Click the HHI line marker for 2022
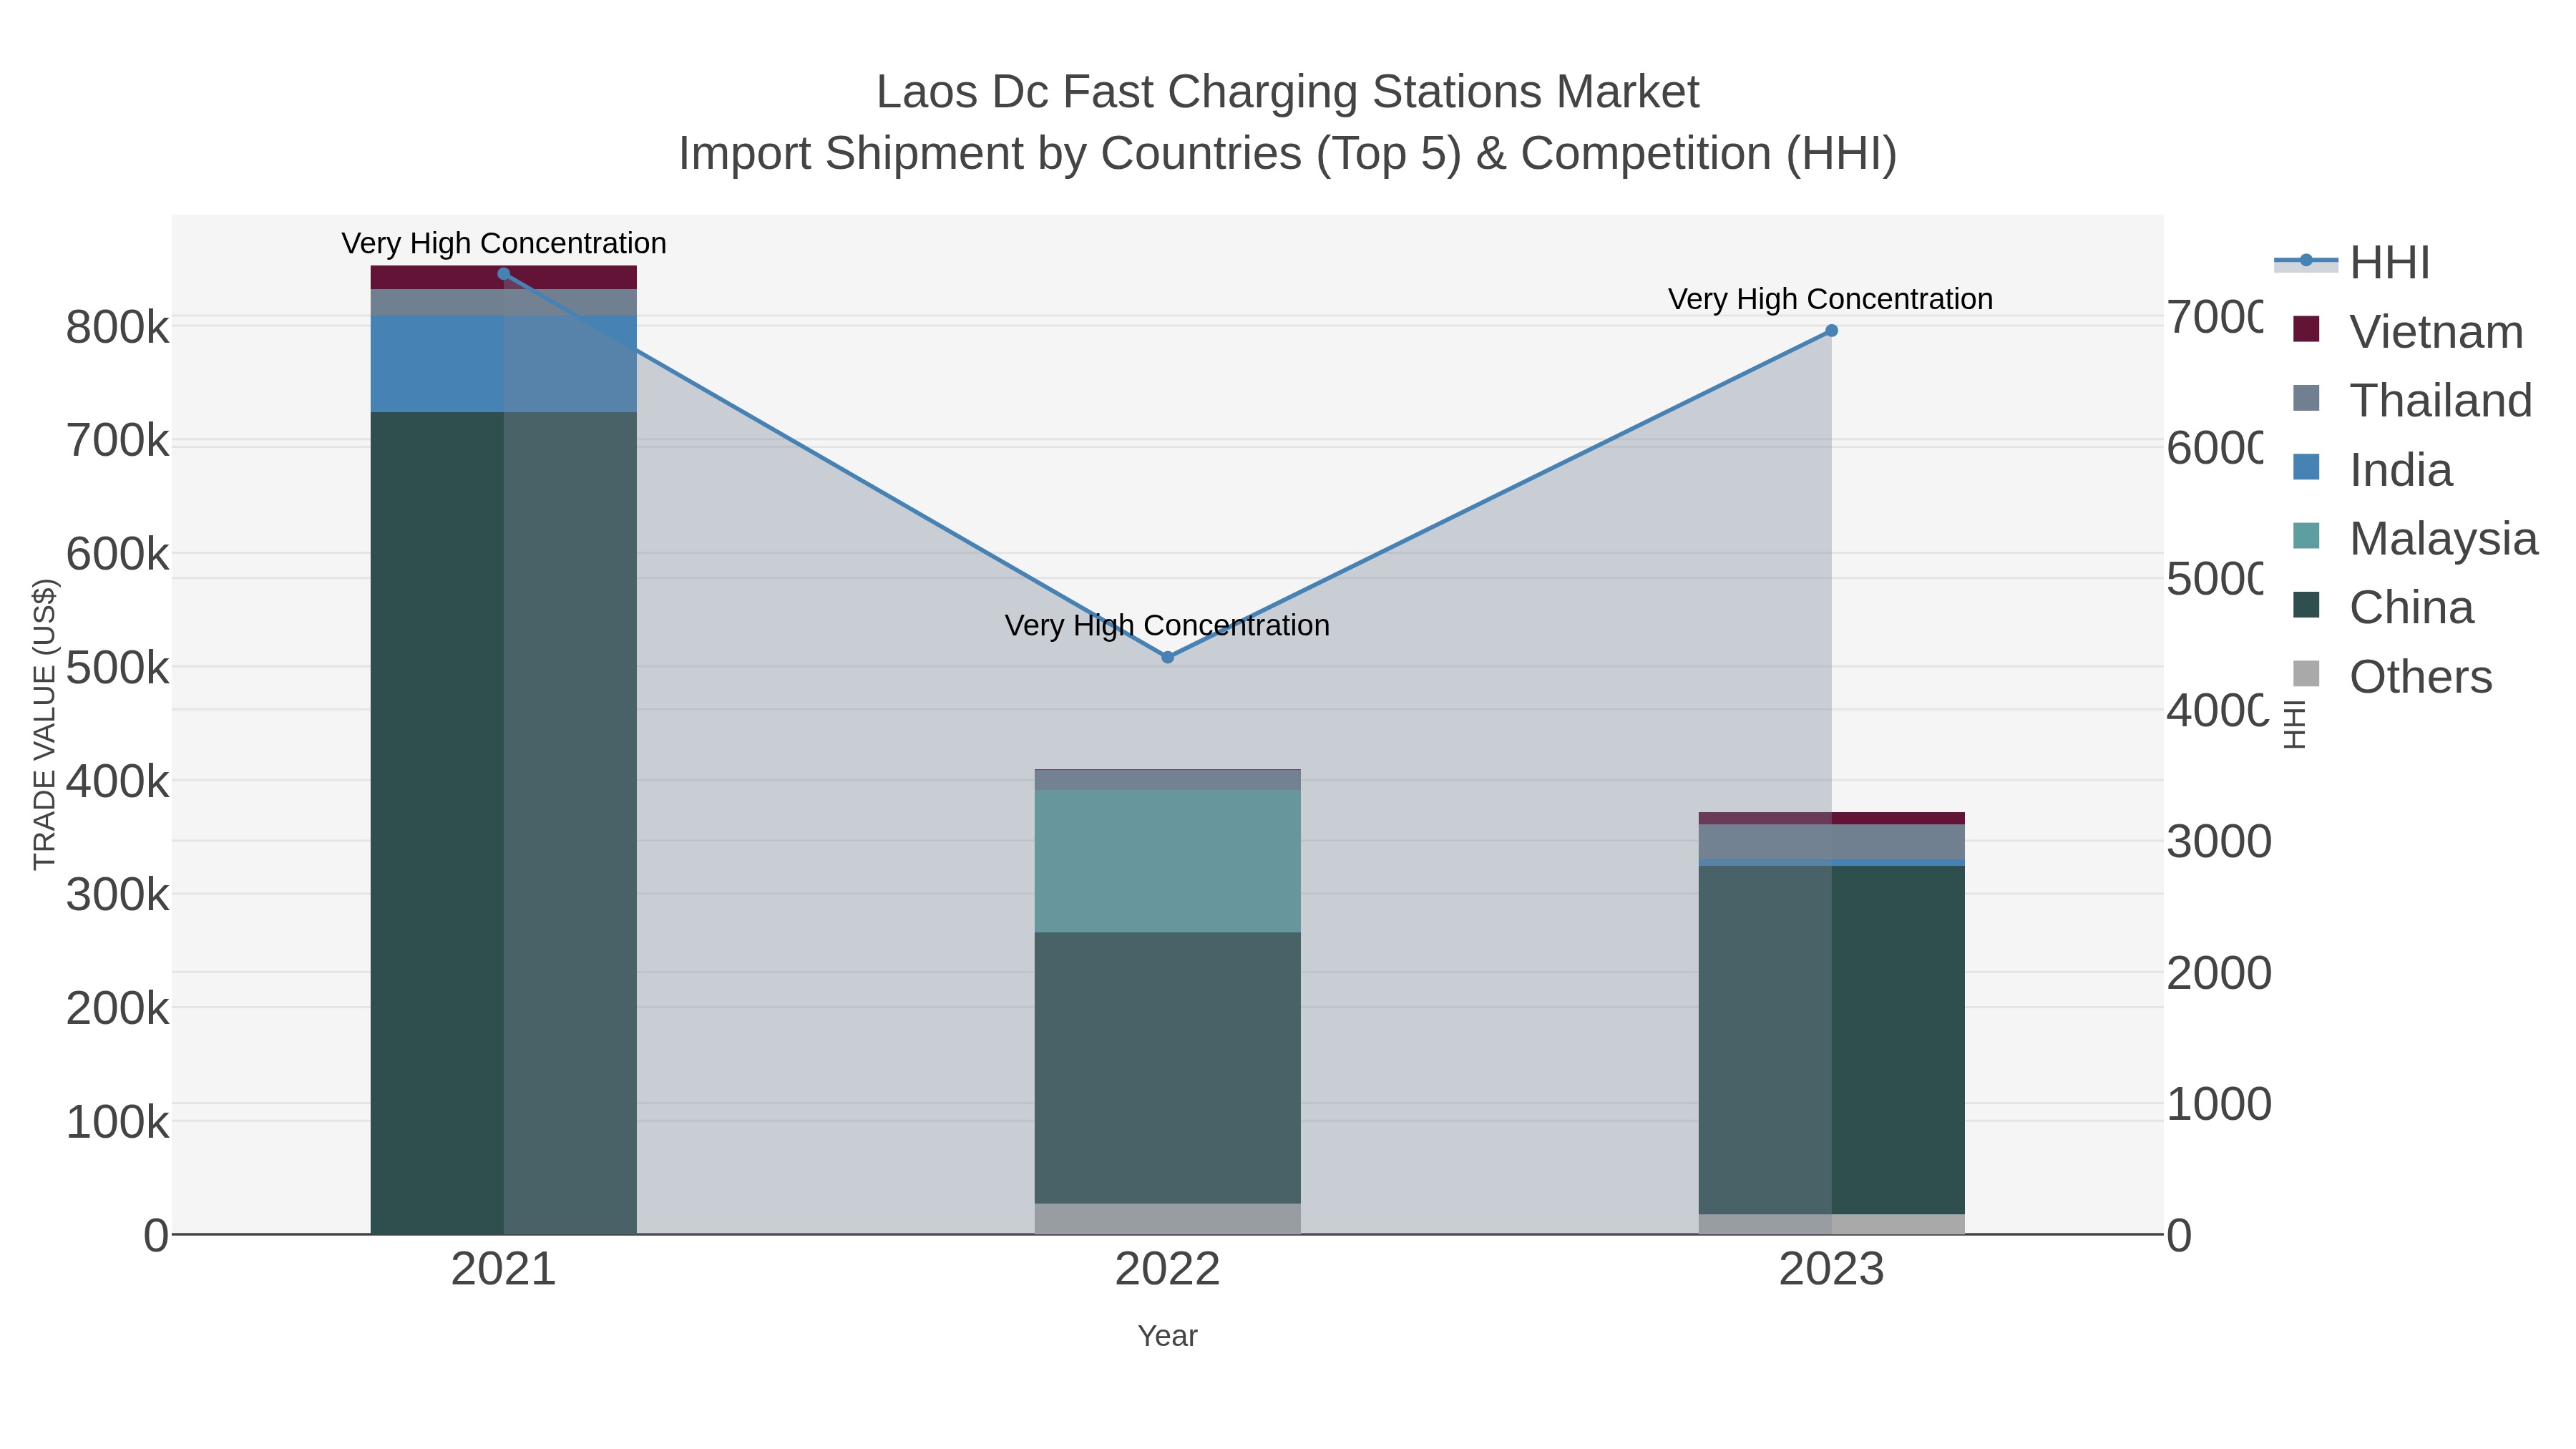 pos(1167,657)
